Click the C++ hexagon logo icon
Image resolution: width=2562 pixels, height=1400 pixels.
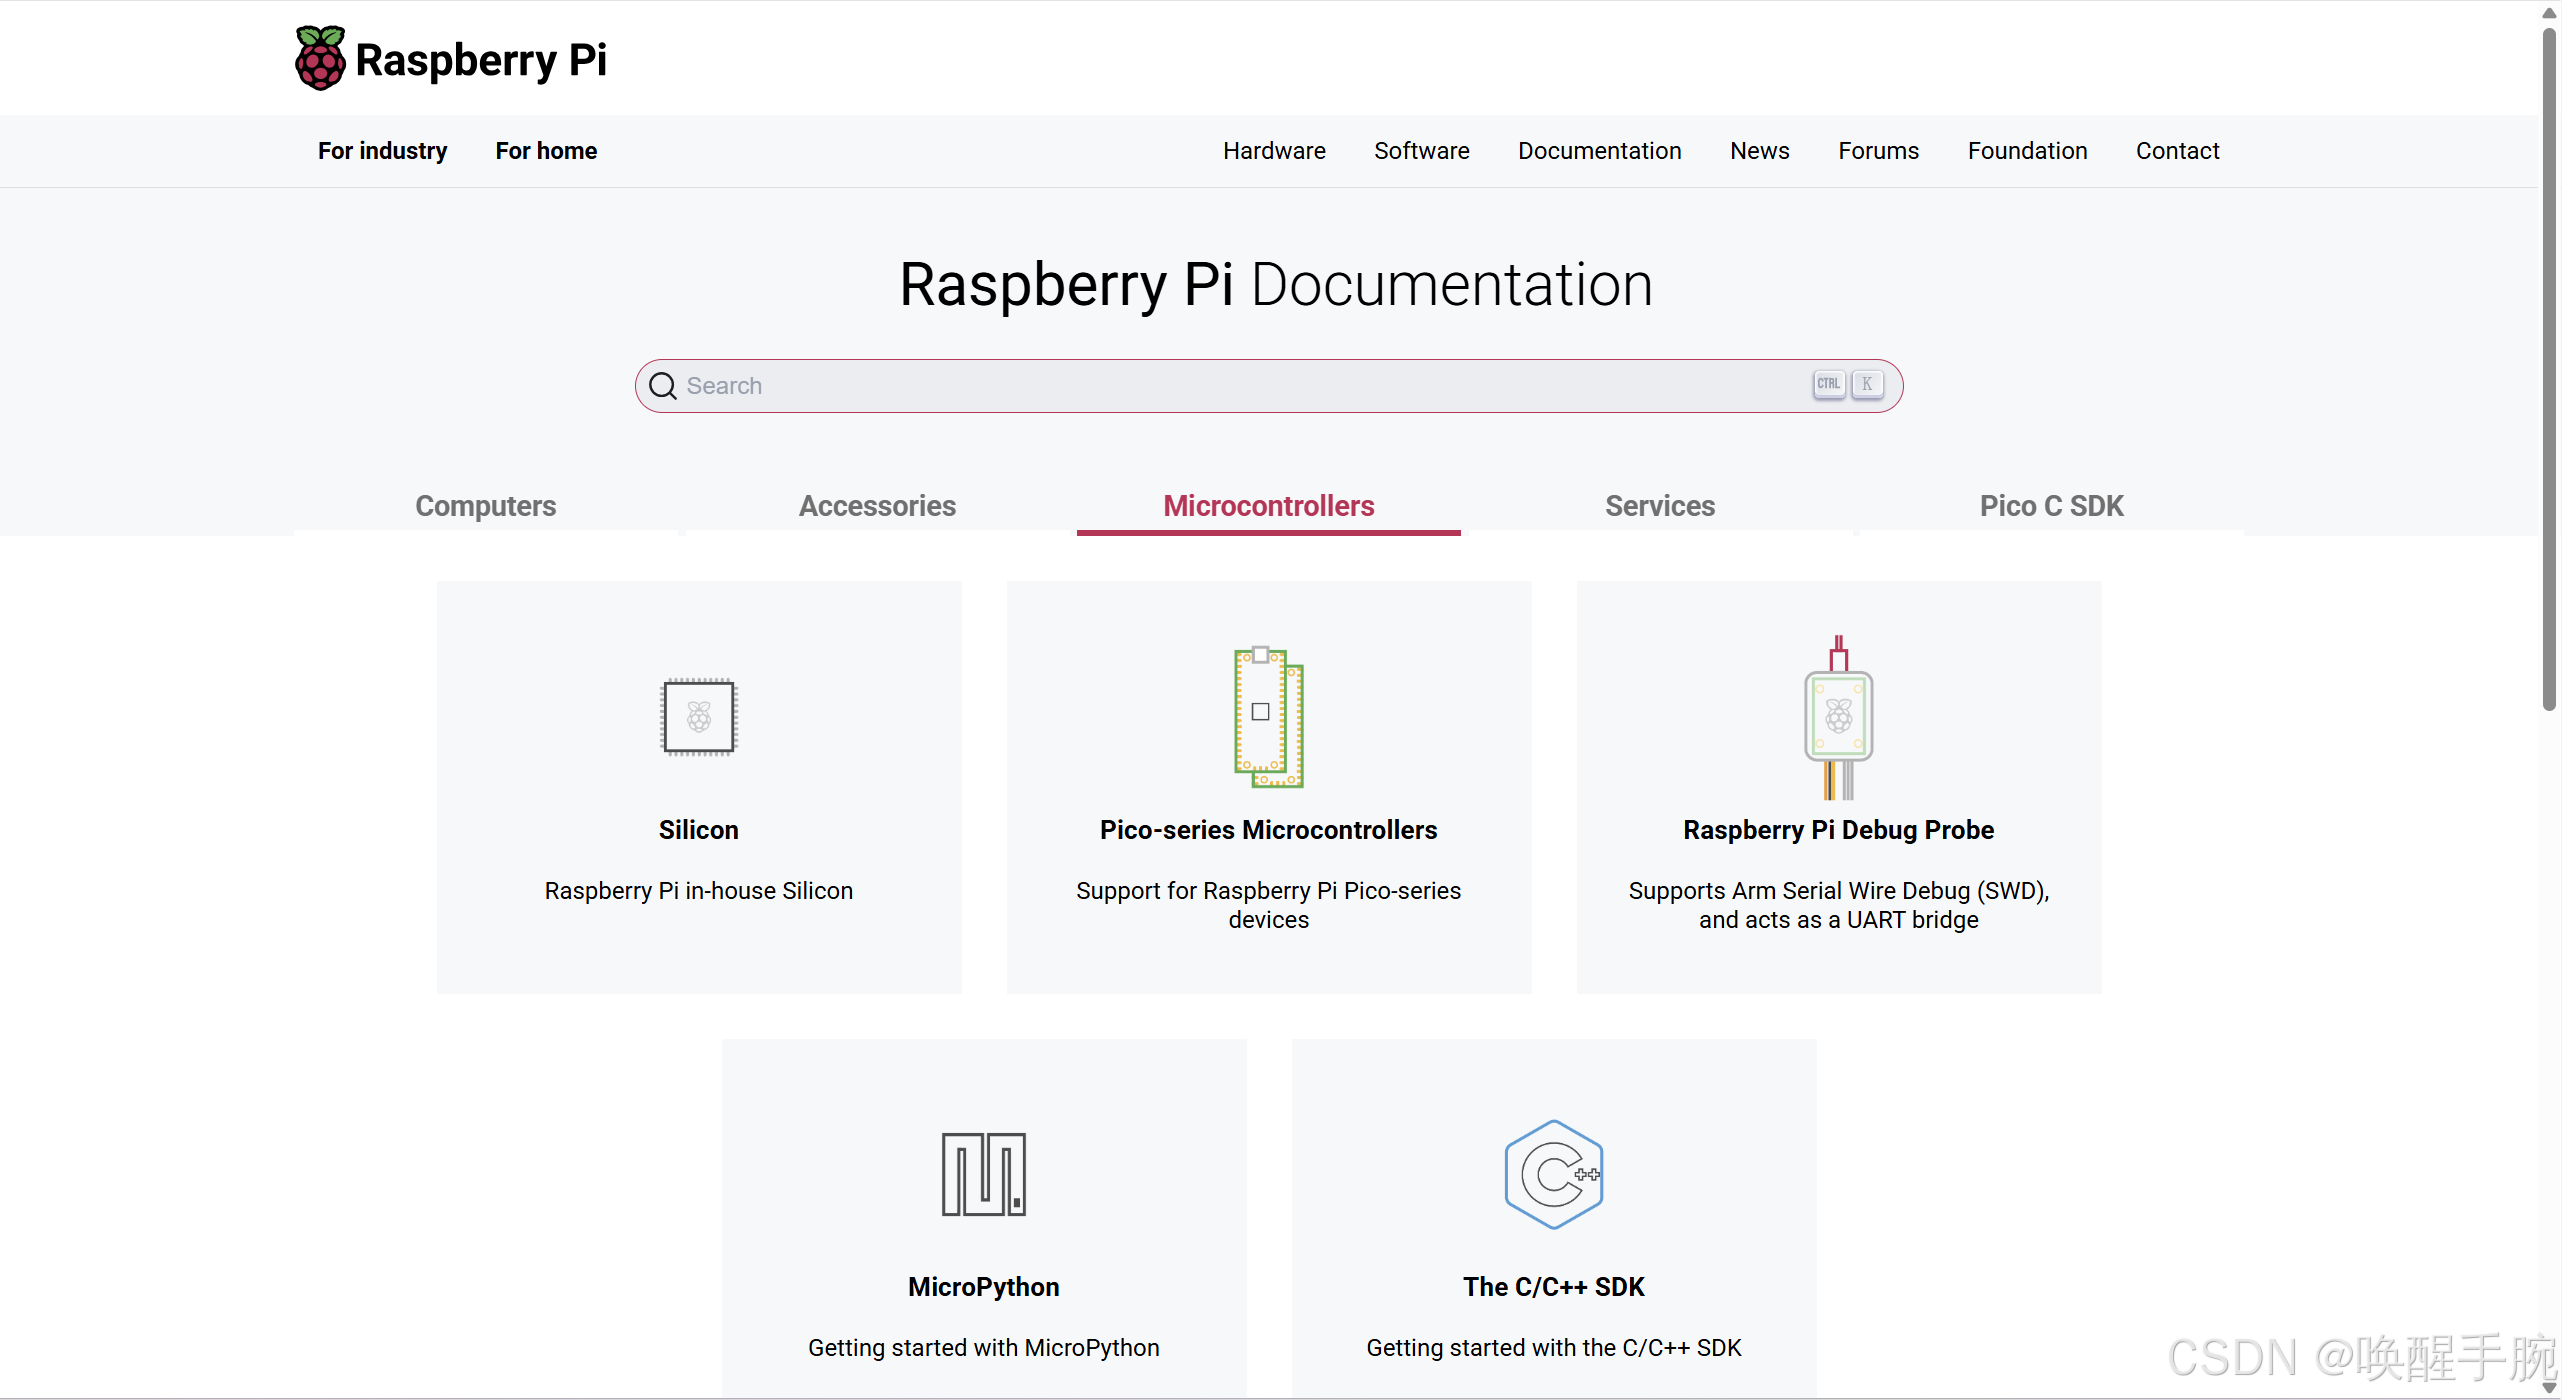pyautogui.click(x=1553, y=1174)
